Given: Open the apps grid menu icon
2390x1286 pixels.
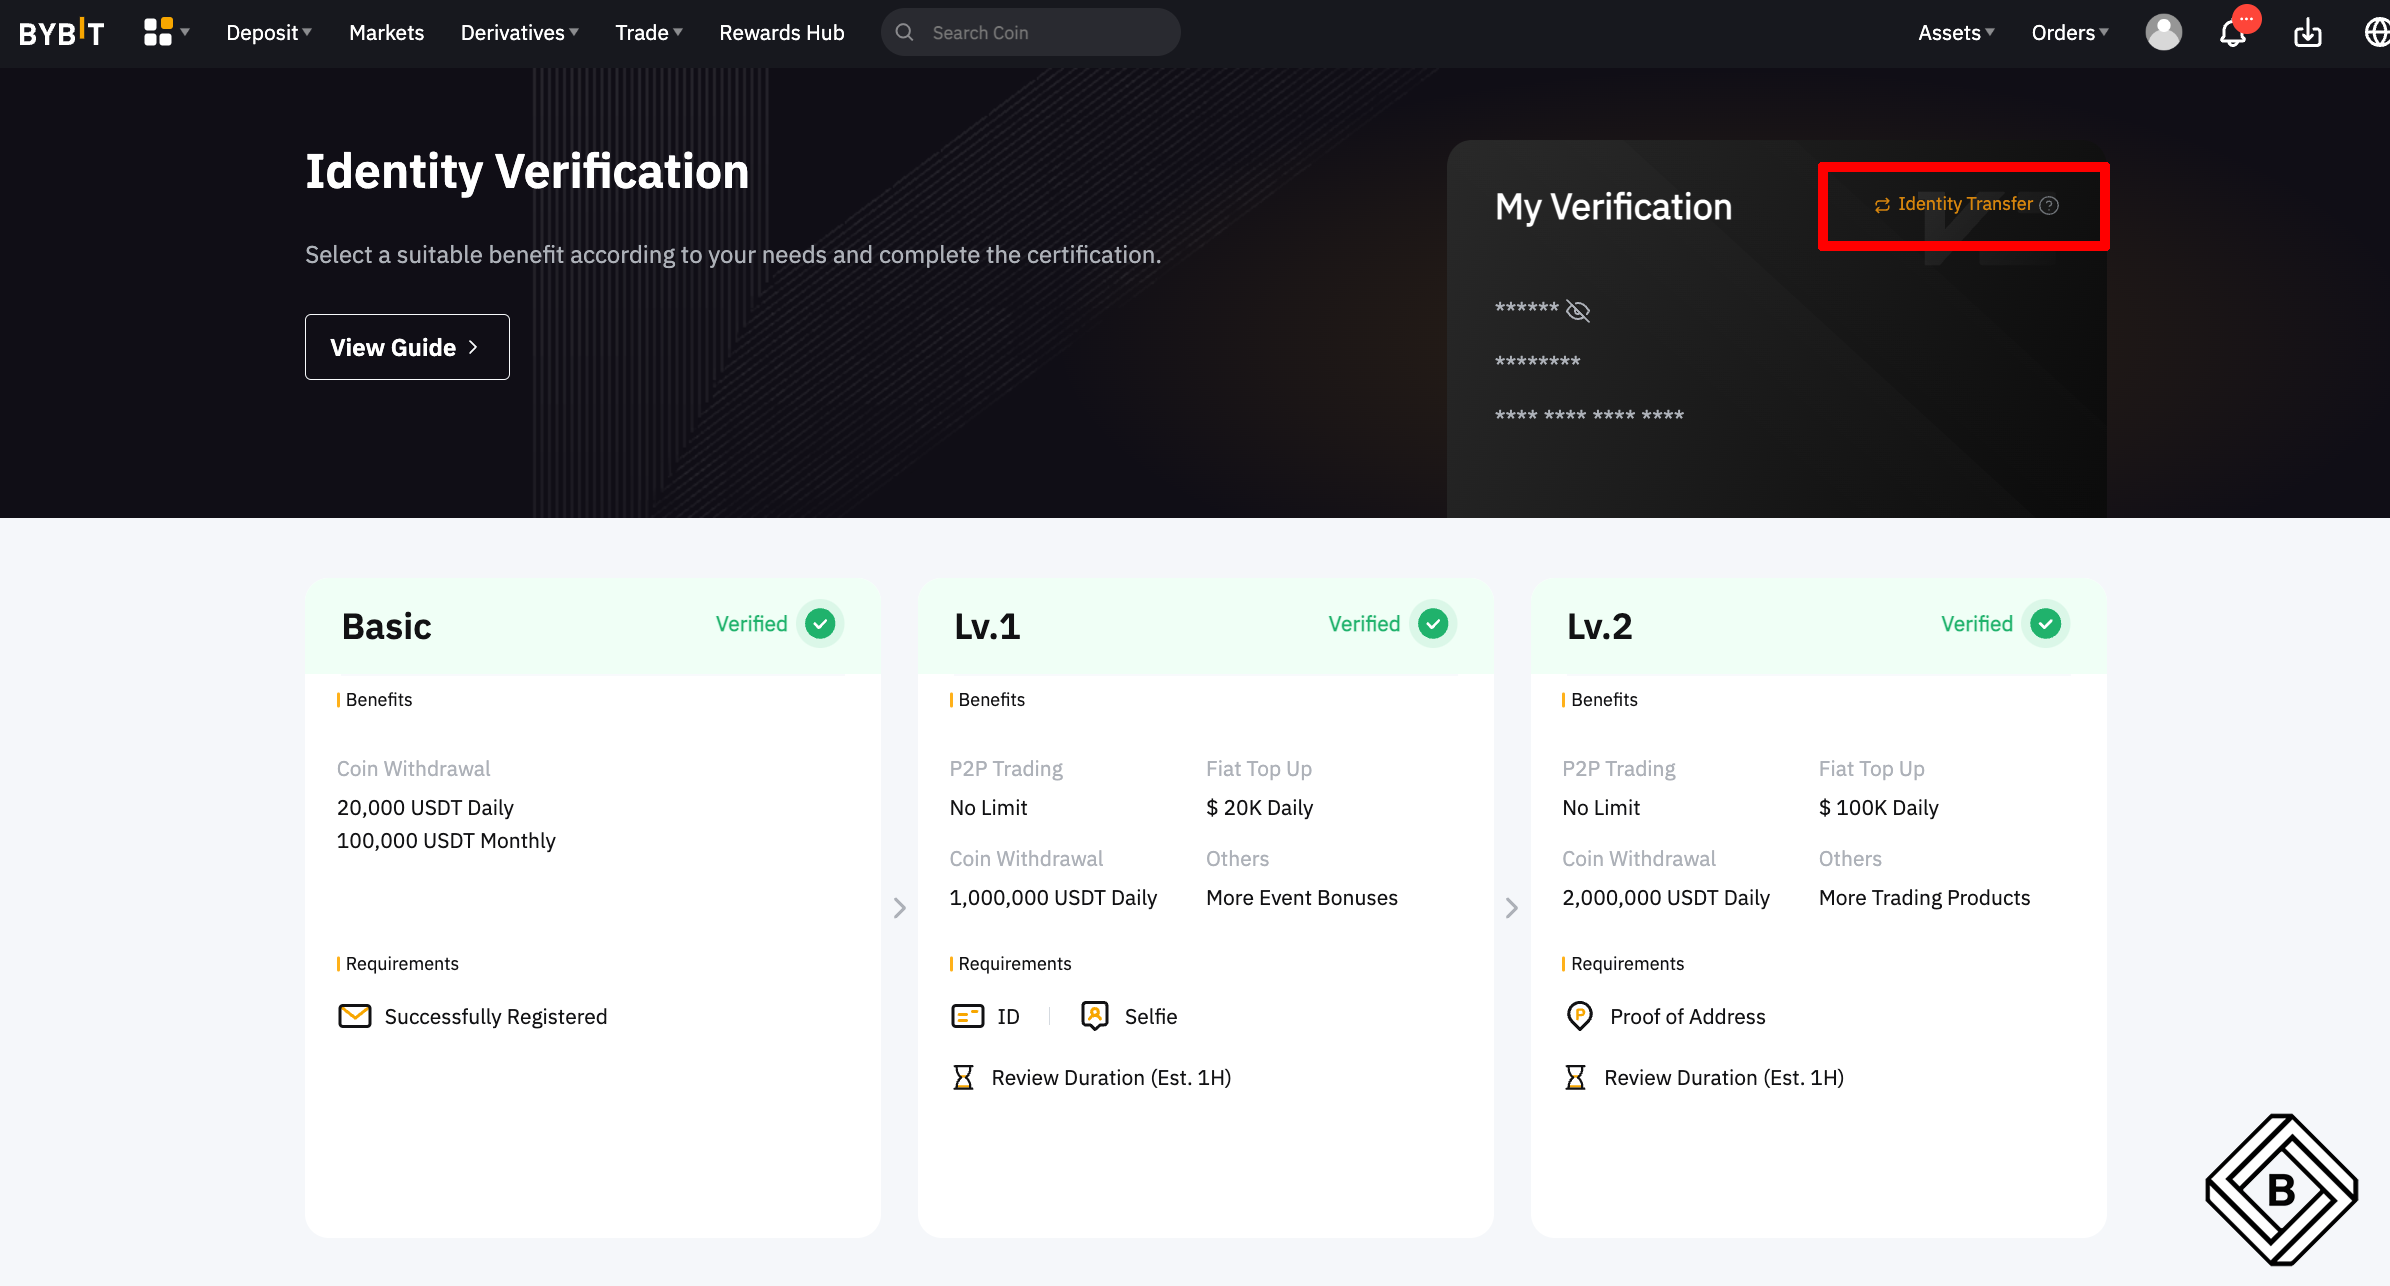Looking at the screenshot, I should click(158, 32).
